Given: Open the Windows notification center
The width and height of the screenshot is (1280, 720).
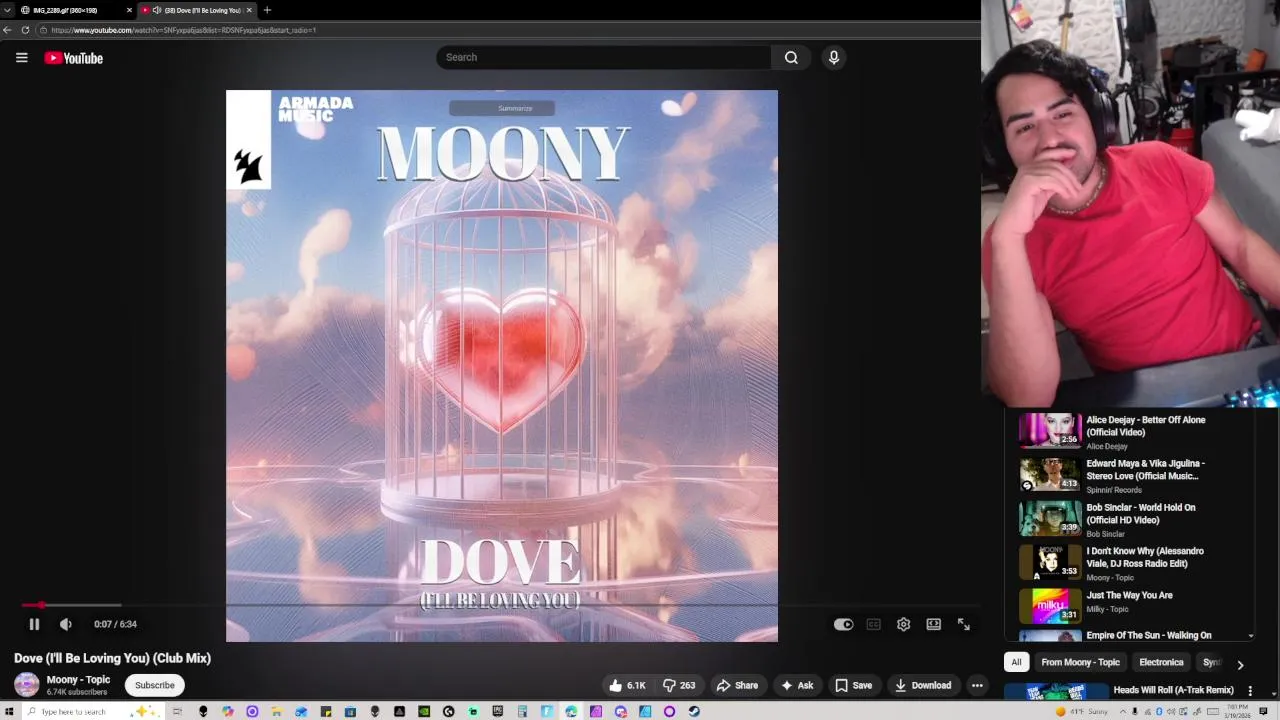Looking at the screenshot, I should pos(1263,712).
